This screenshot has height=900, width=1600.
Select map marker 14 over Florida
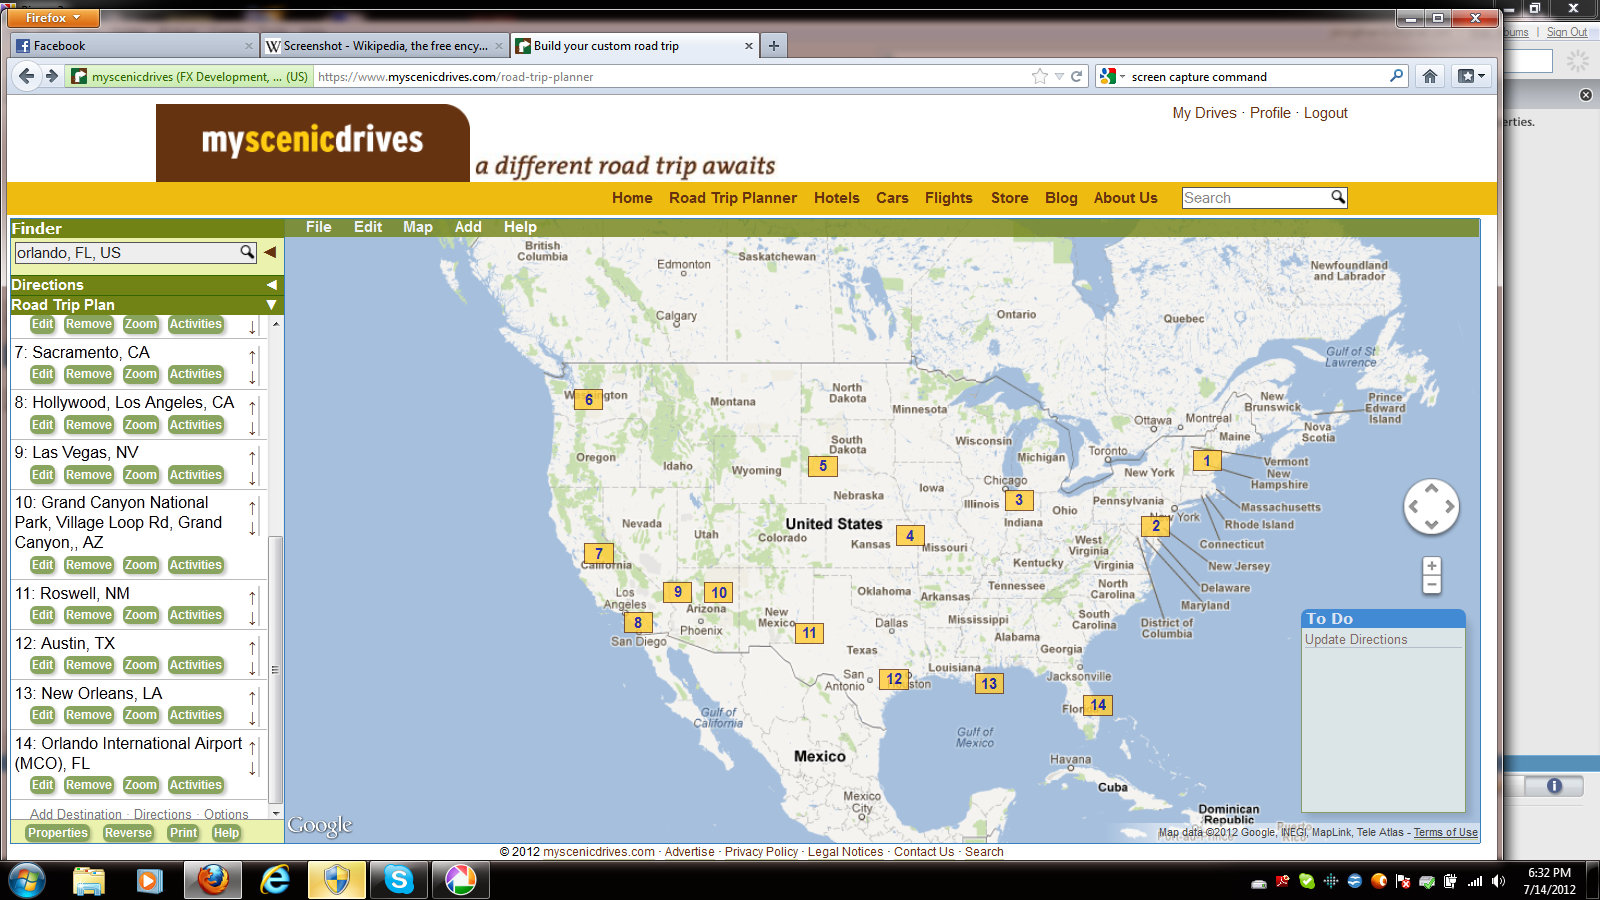1098,705
